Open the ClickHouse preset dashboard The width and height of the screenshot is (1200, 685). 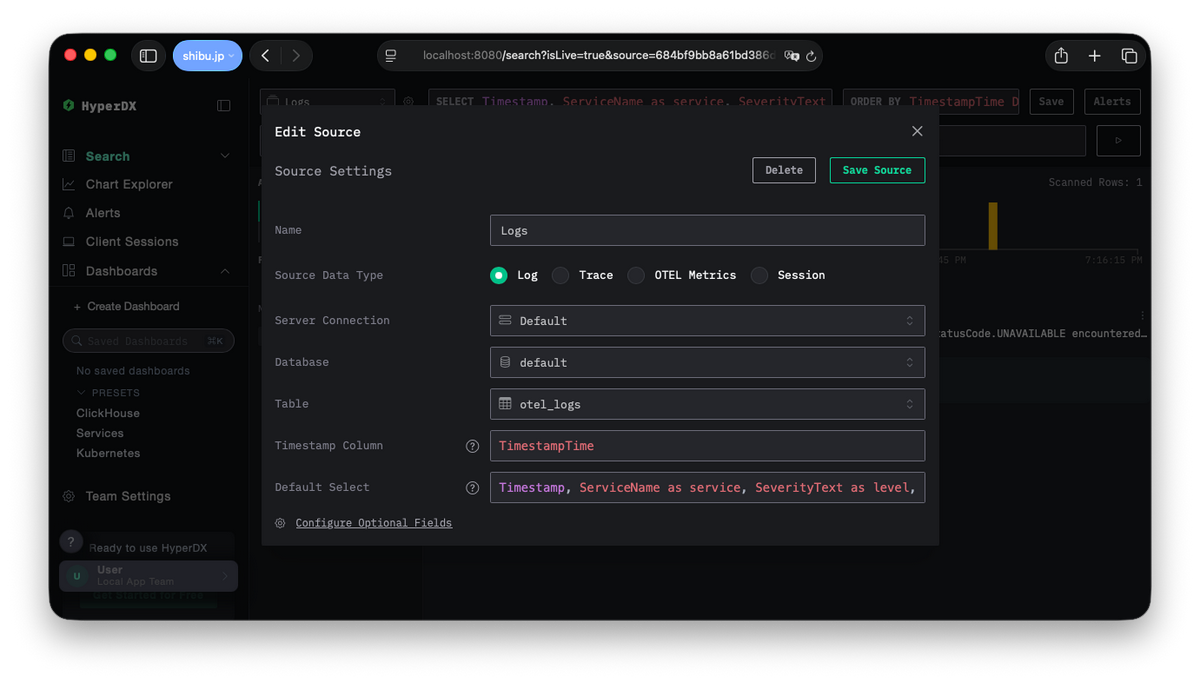[x=108, y=413]
